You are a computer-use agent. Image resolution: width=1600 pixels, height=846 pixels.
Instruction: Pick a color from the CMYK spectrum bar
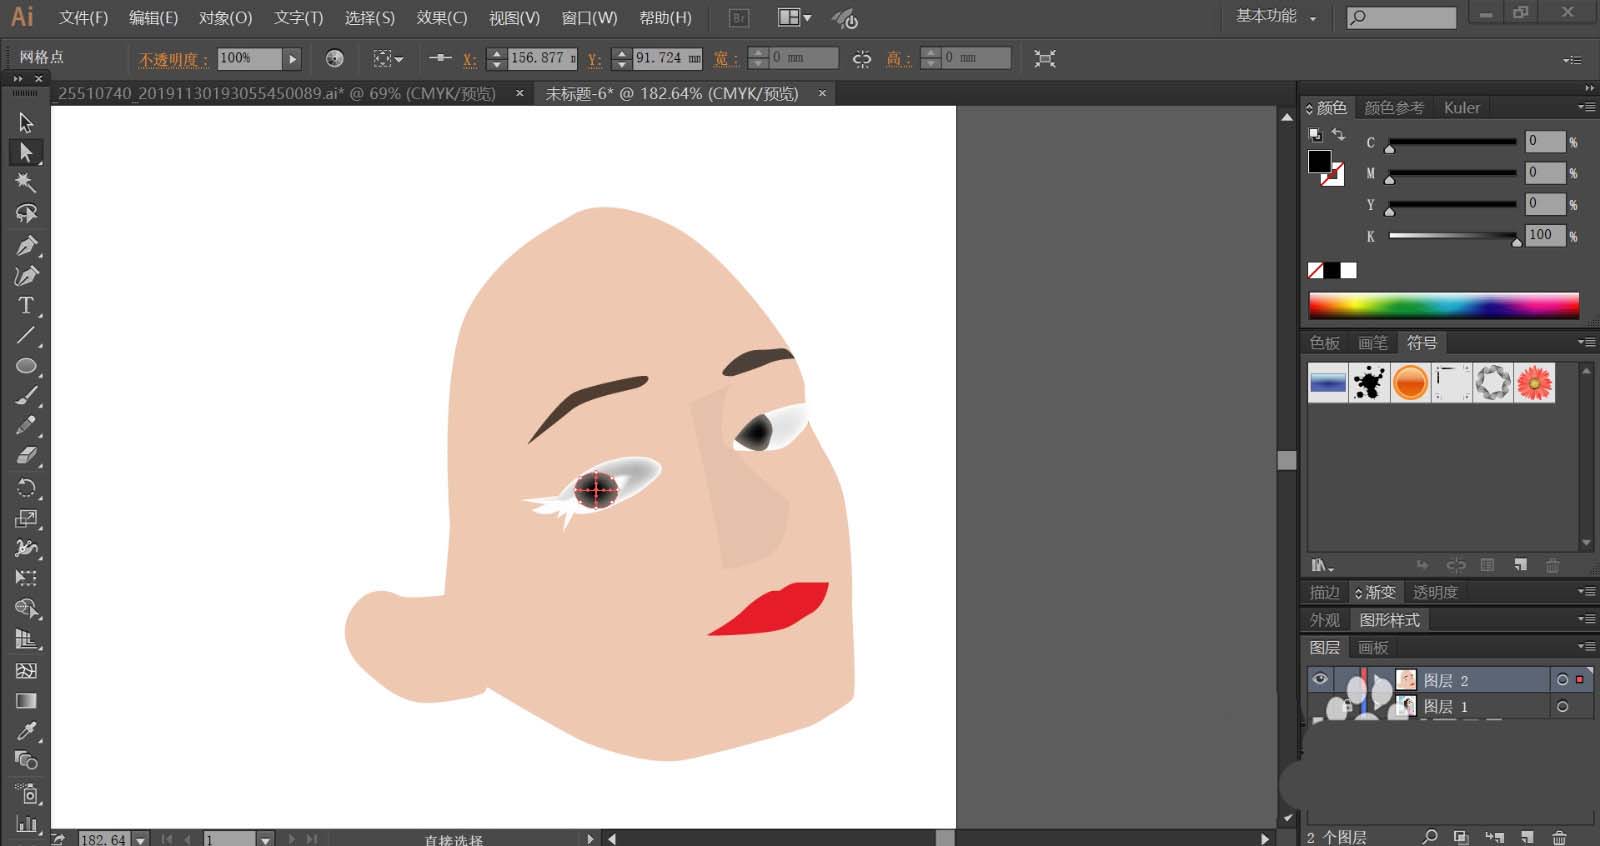pos(1443,305)
